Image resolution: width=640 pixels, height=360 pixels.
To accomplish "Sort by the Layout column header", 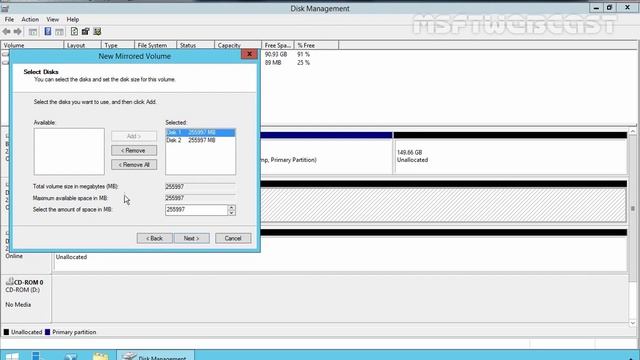I will pos(82,45).
